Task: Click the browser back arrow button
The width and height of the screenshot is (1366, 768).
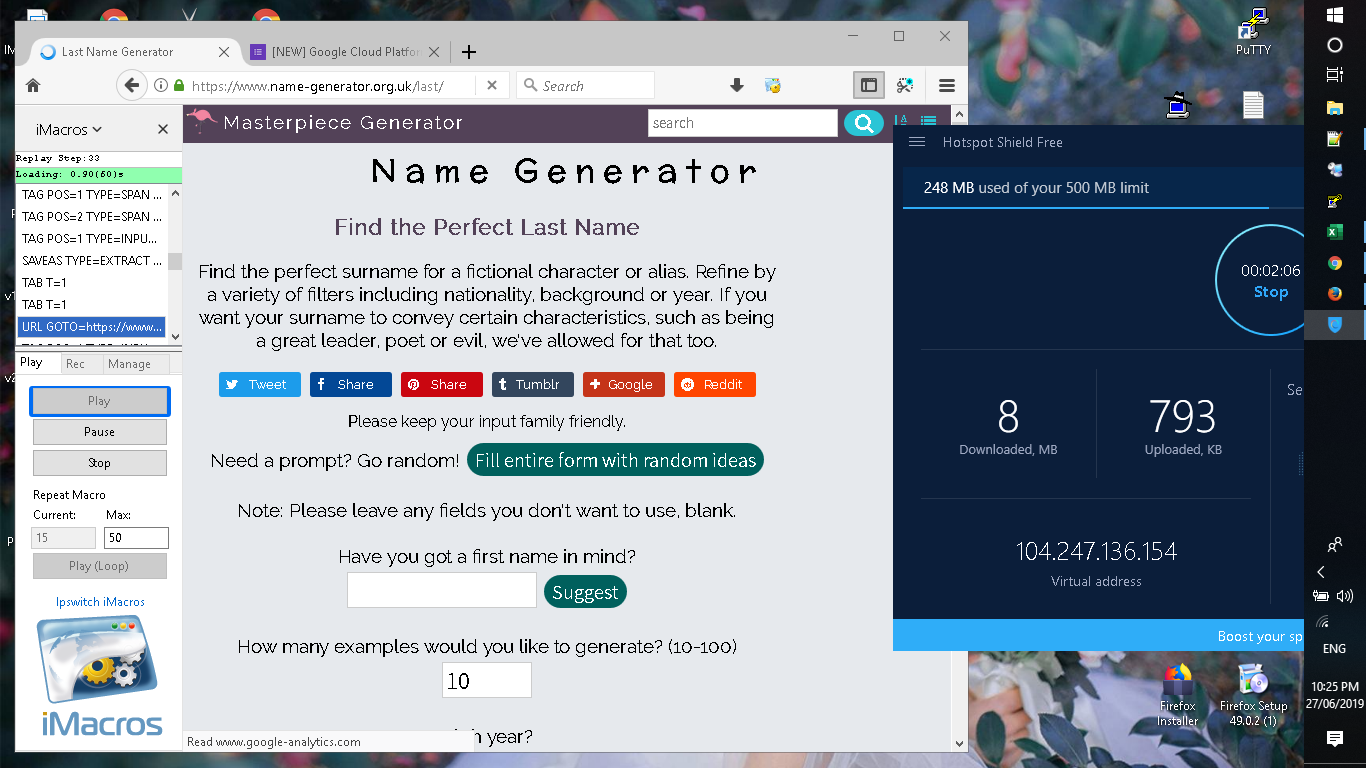Action: (x=131, y=86)
